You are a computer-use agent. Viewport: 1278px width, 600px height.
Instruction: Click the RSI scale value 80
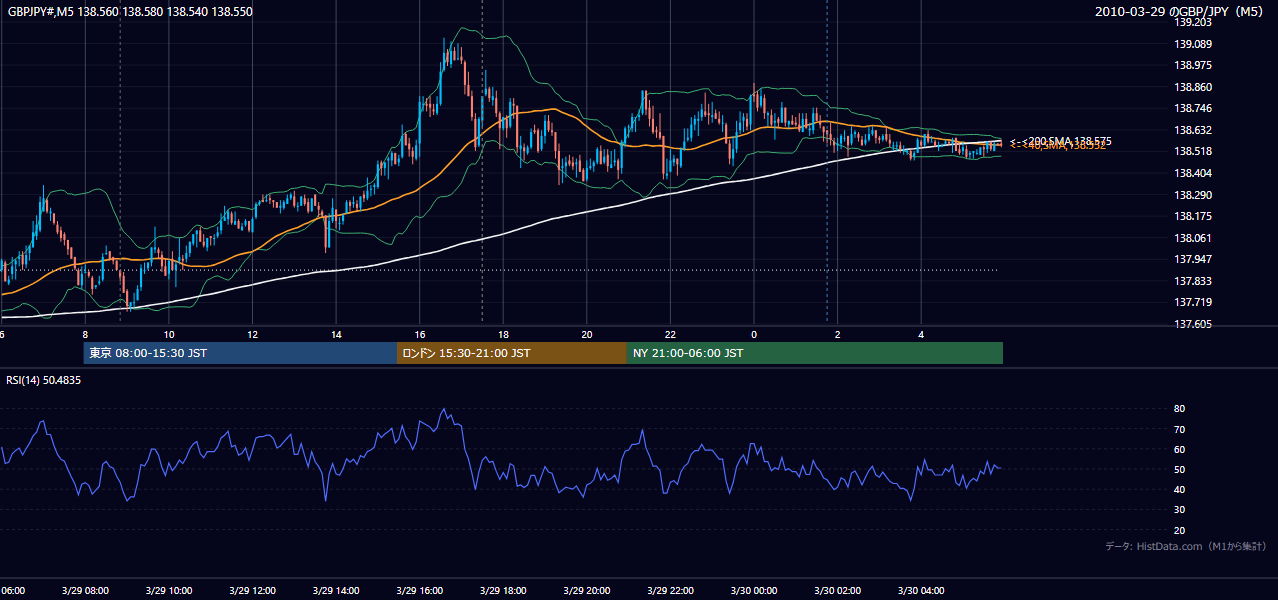coord(1179,409)
